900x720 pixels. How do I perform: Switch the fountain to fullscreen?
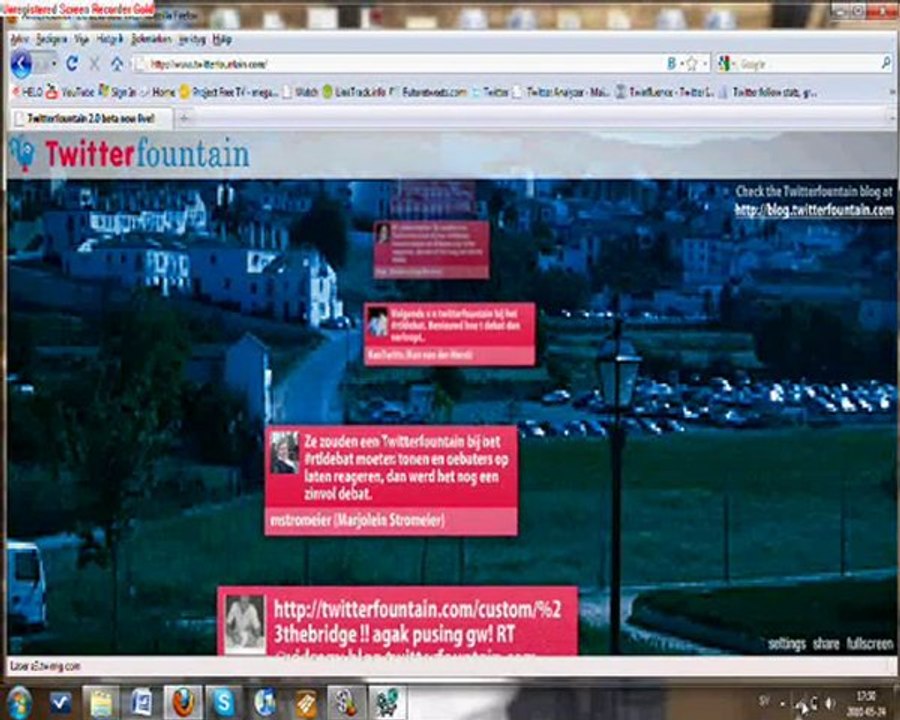(x=870, y=644)
